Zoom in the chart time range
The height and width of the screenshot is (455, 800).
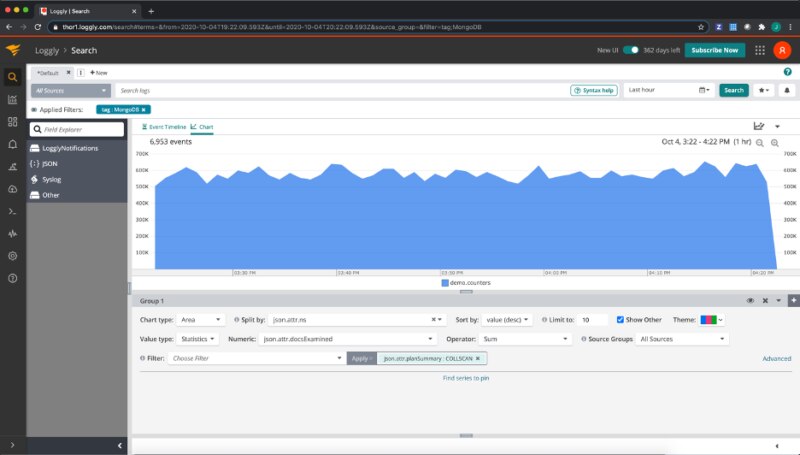[x=775, y=143]
